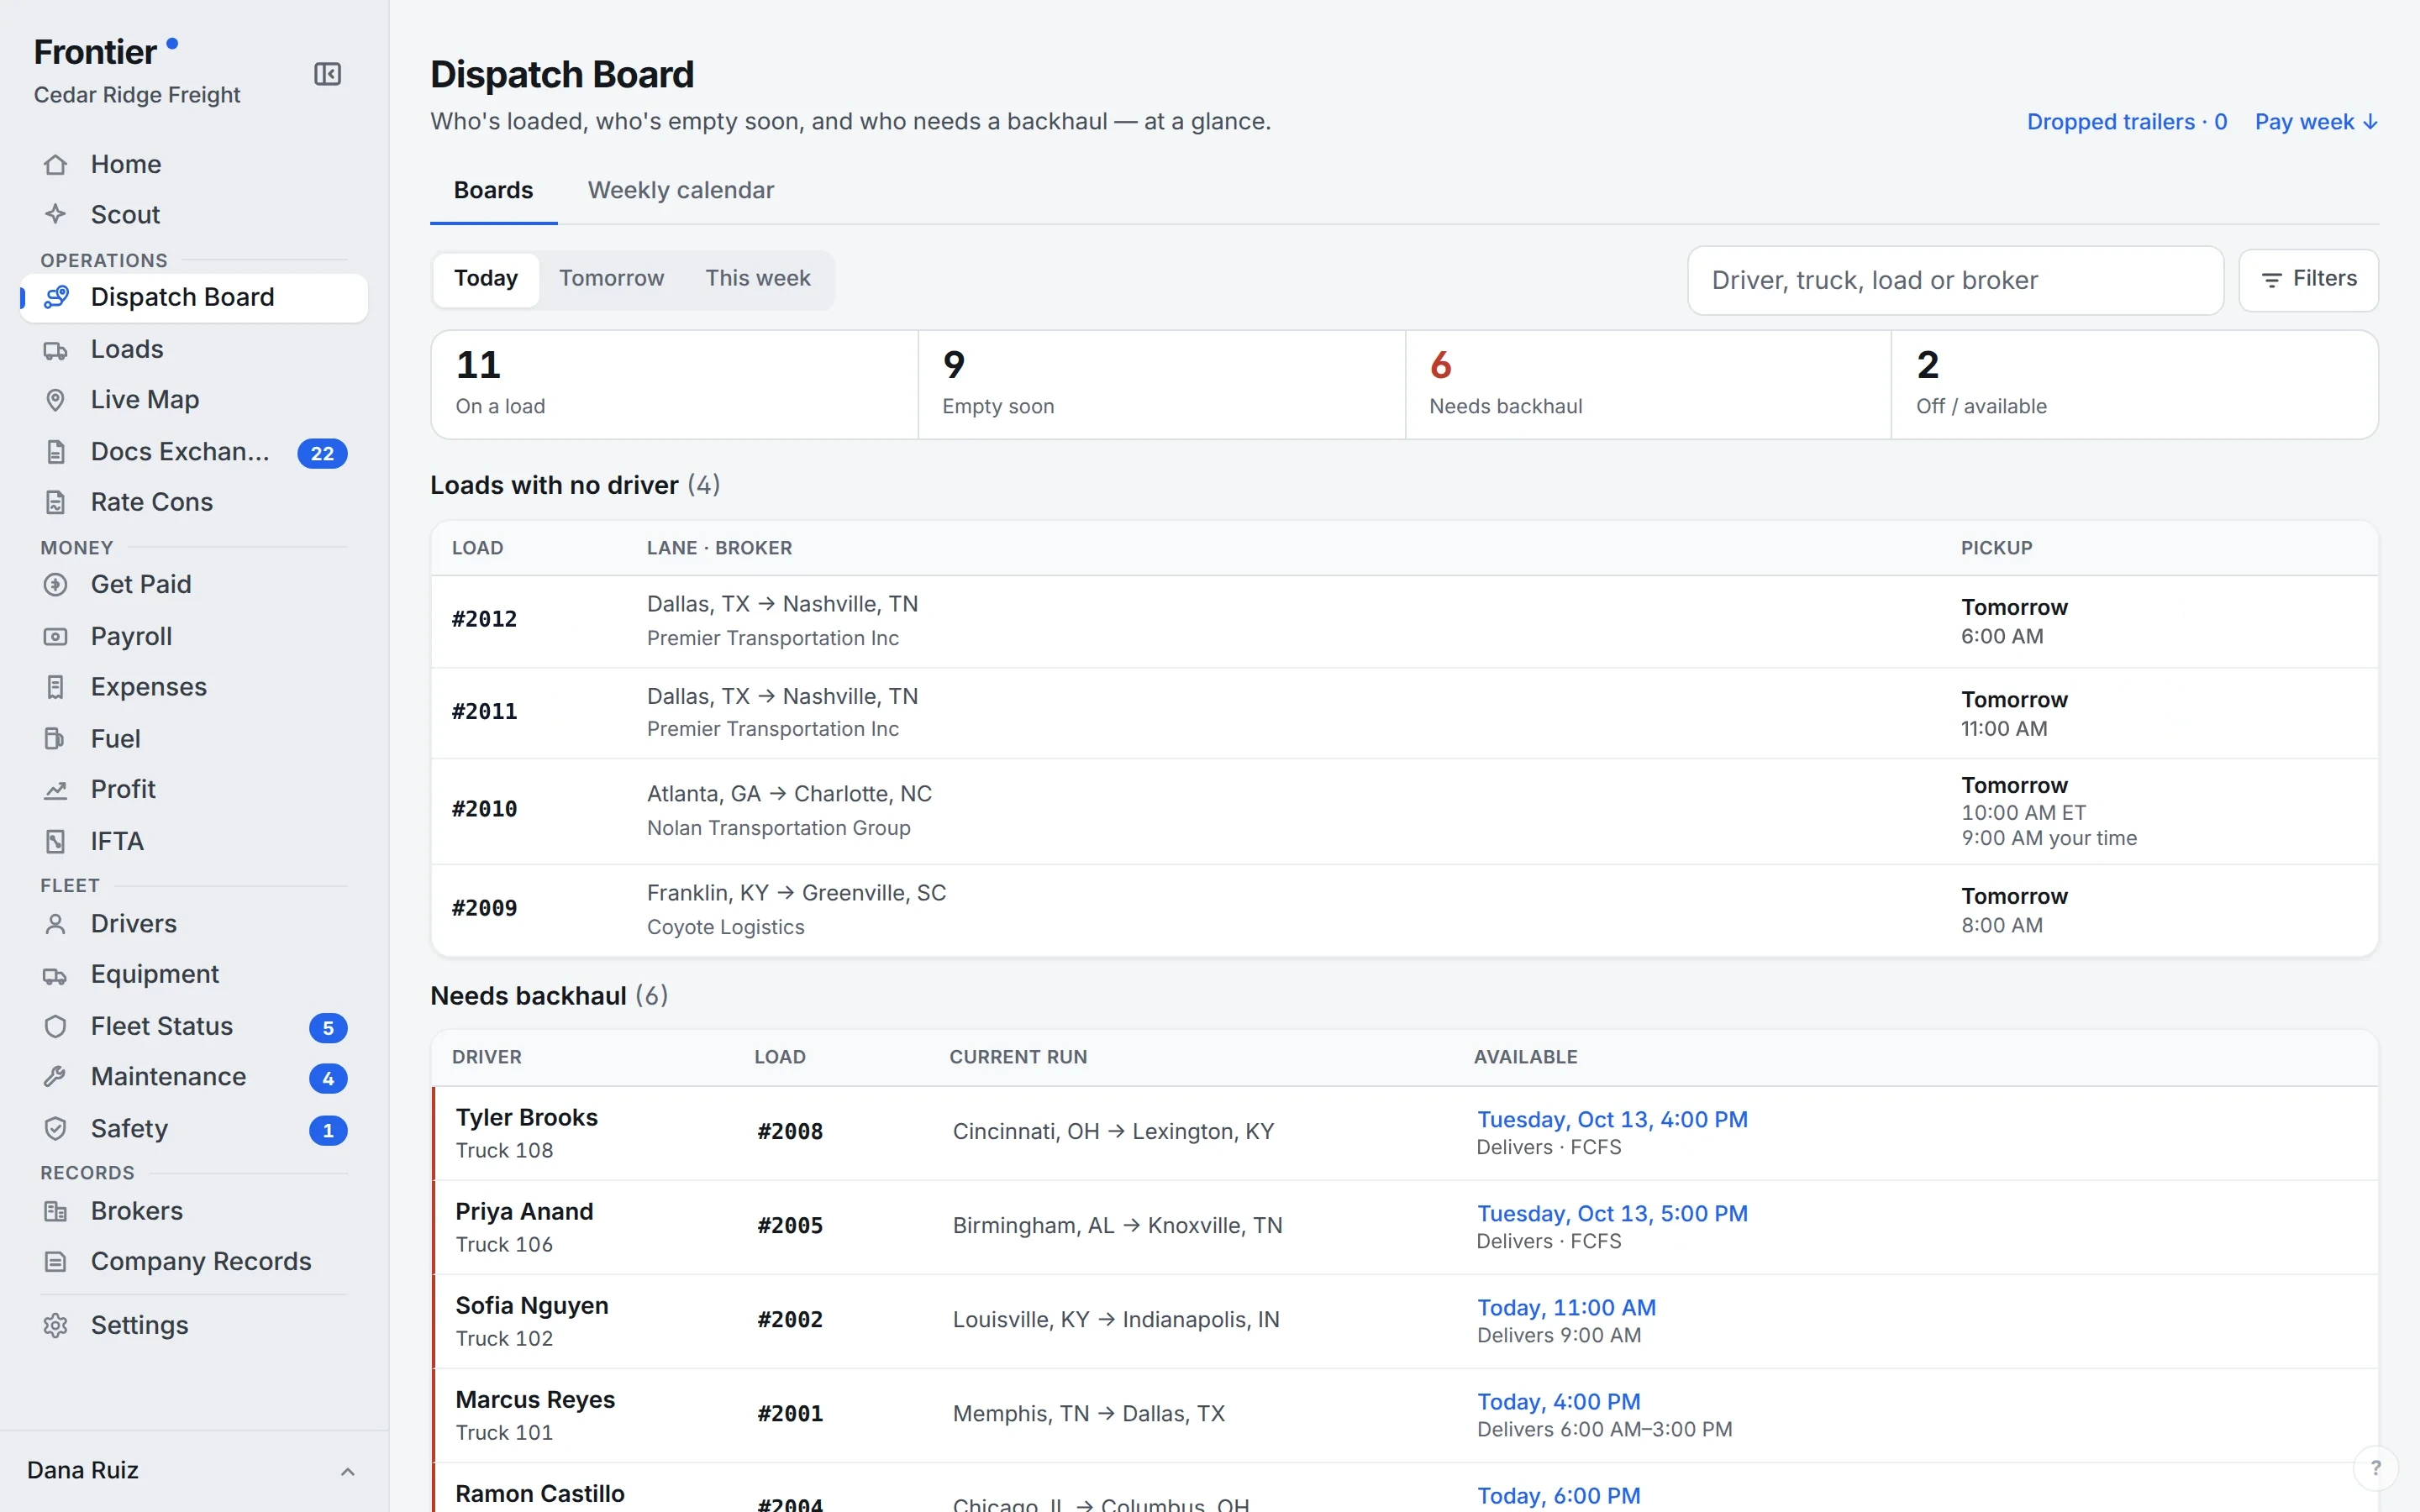Click the Rate Cons icon
2420x1512 pixels.
(x=56, y=502)
